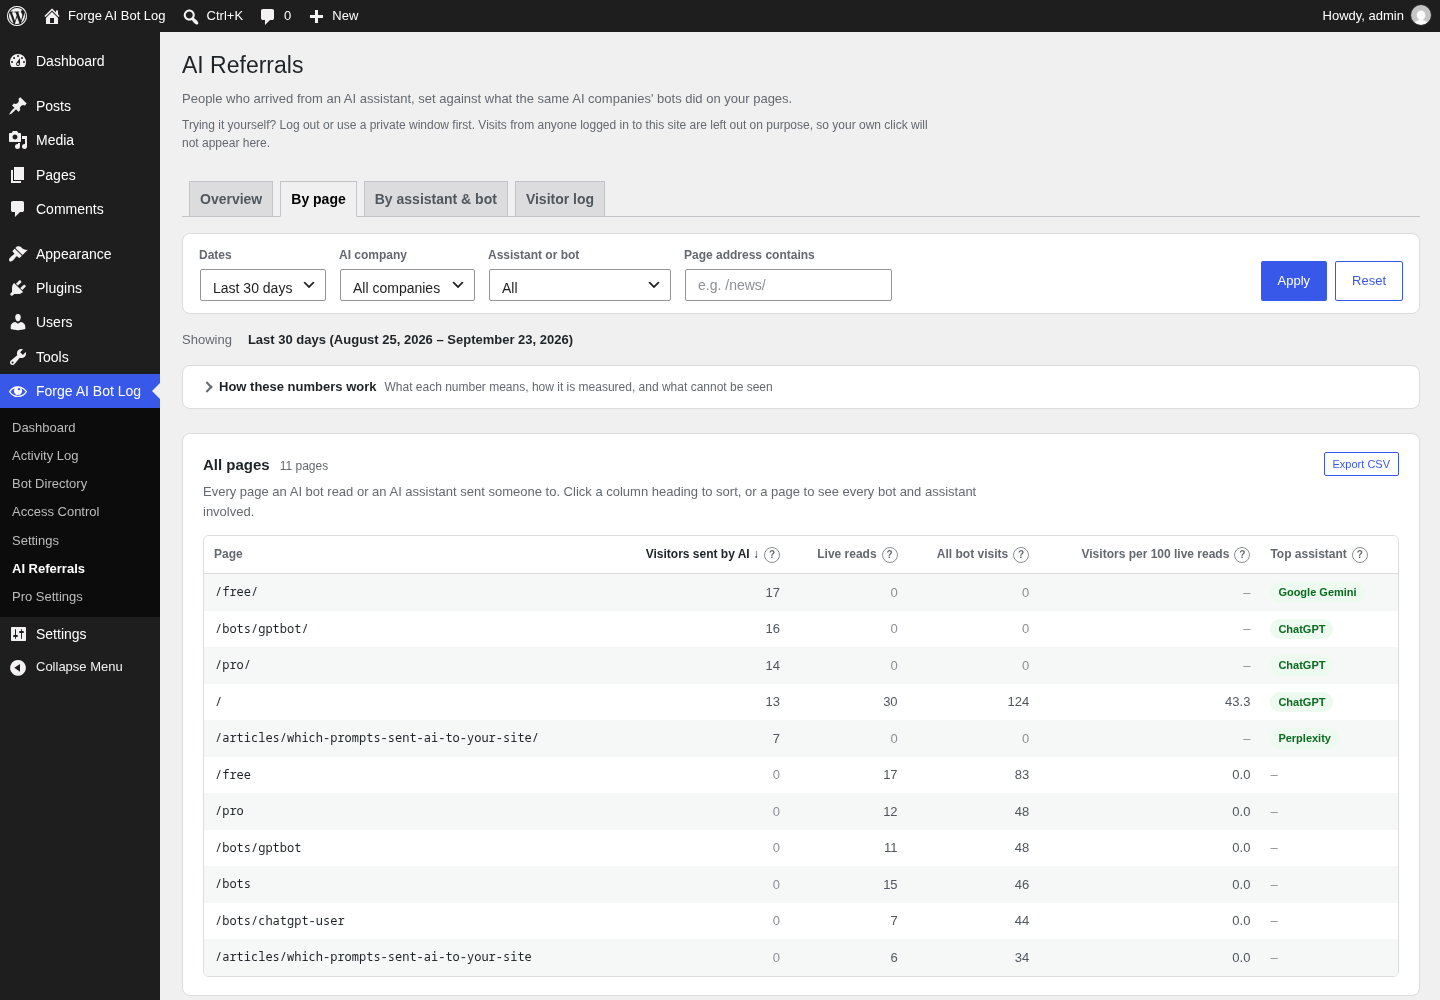Viewport: 1440px width, 1000px height.
Task: Click the admin avatar icon
Action: [1420, 16]
